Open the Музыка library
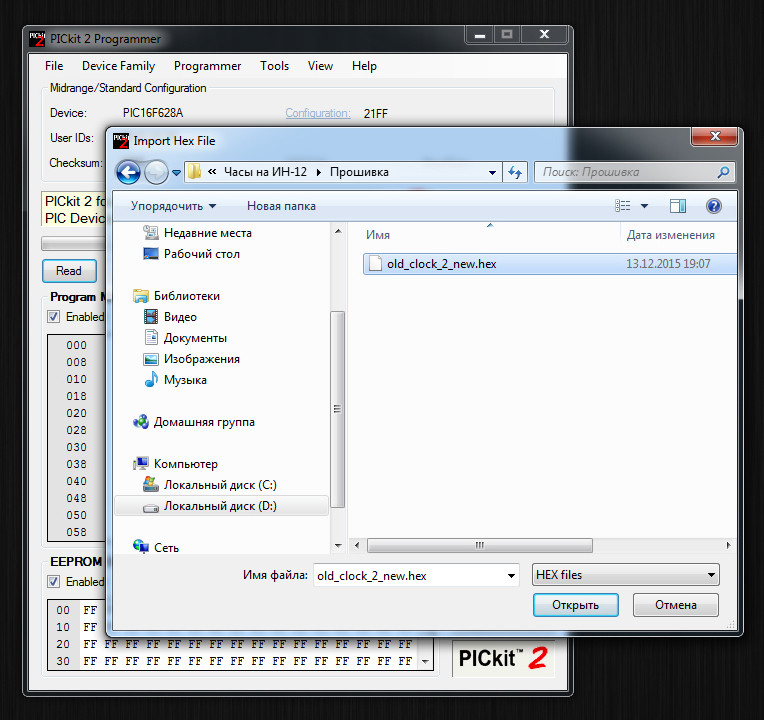Screen dimensions: 764x720 coord(185,380)
